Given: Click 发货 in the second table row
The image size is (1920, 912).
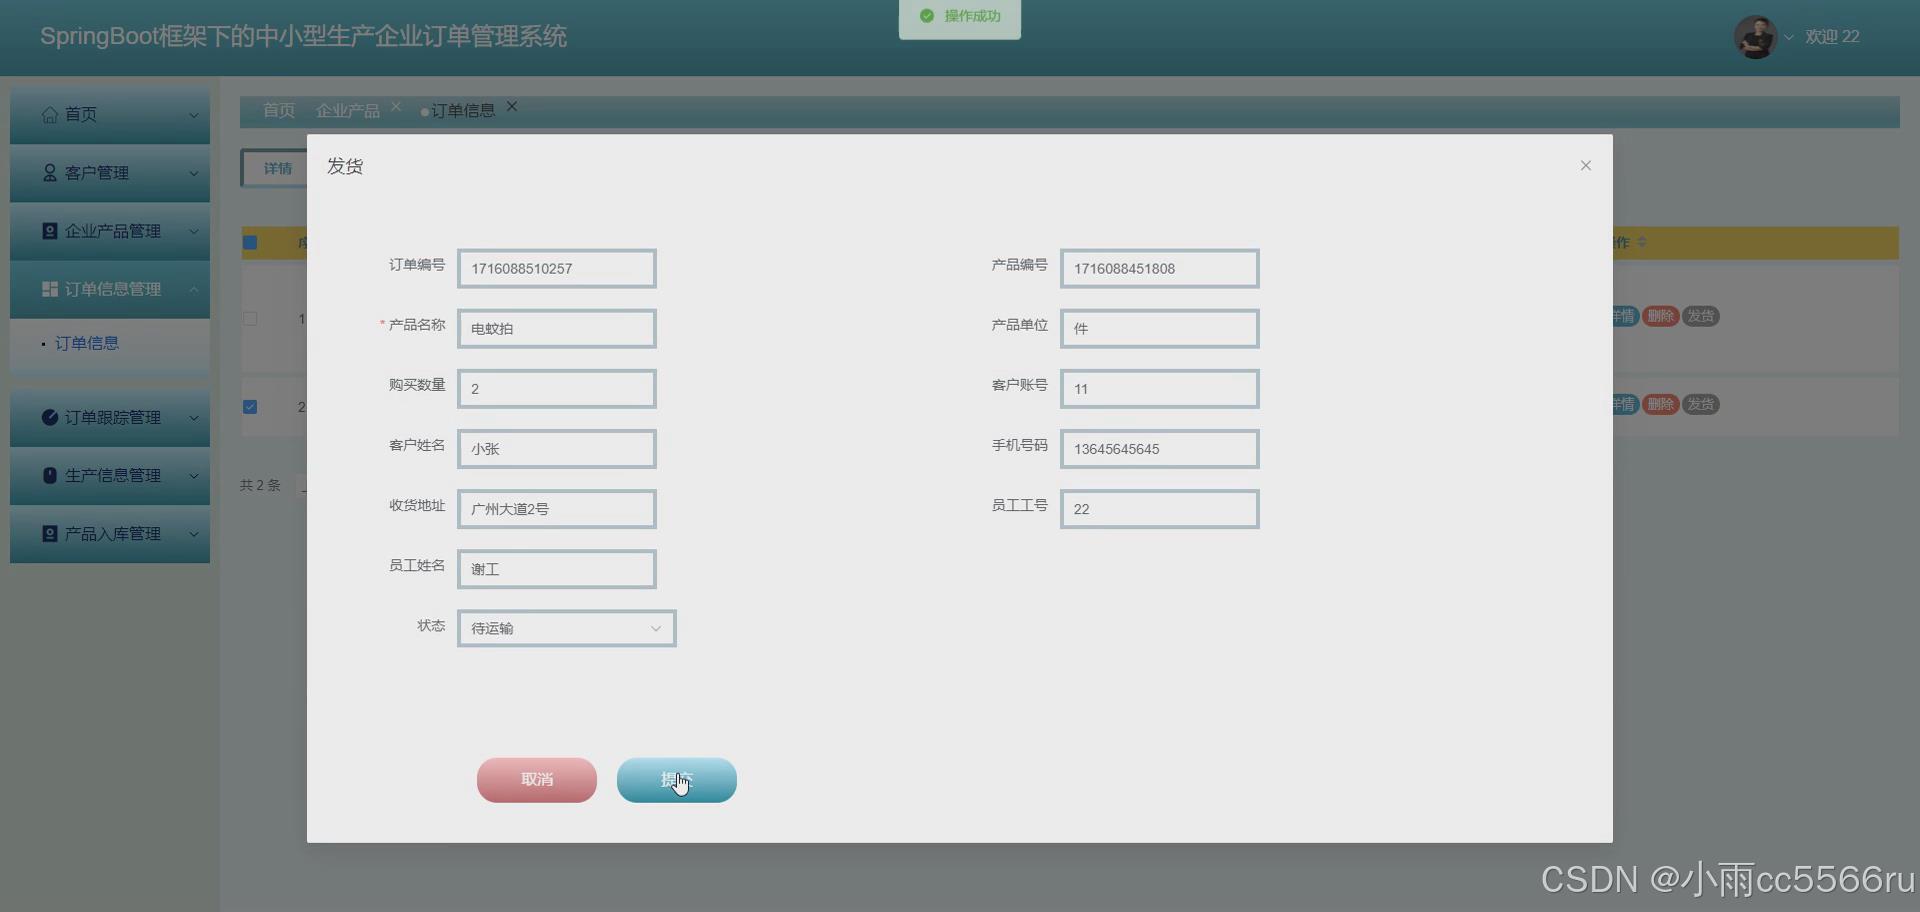Looking at the screenshot, I should (x=1701, y=404).
